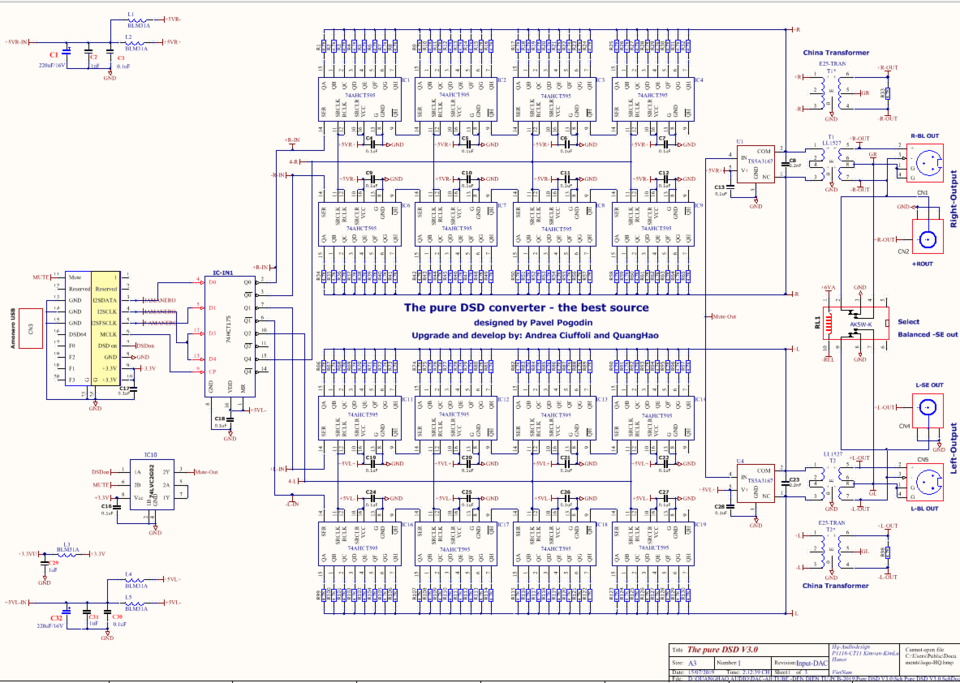
Task: Click the T2* E25-TRAN transformer symbol
Action: pyautogui.click(x=831, y=552)
